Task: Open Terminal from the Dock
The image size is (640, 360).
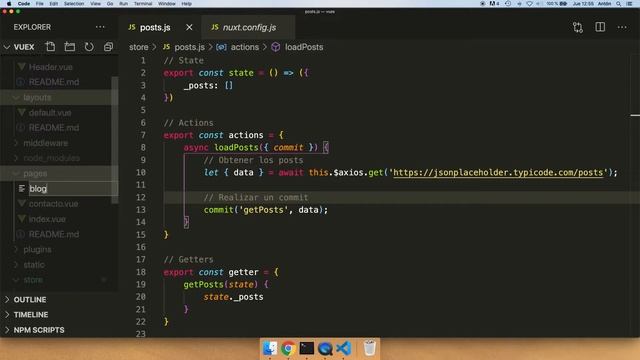Action: tap(307, 348)
